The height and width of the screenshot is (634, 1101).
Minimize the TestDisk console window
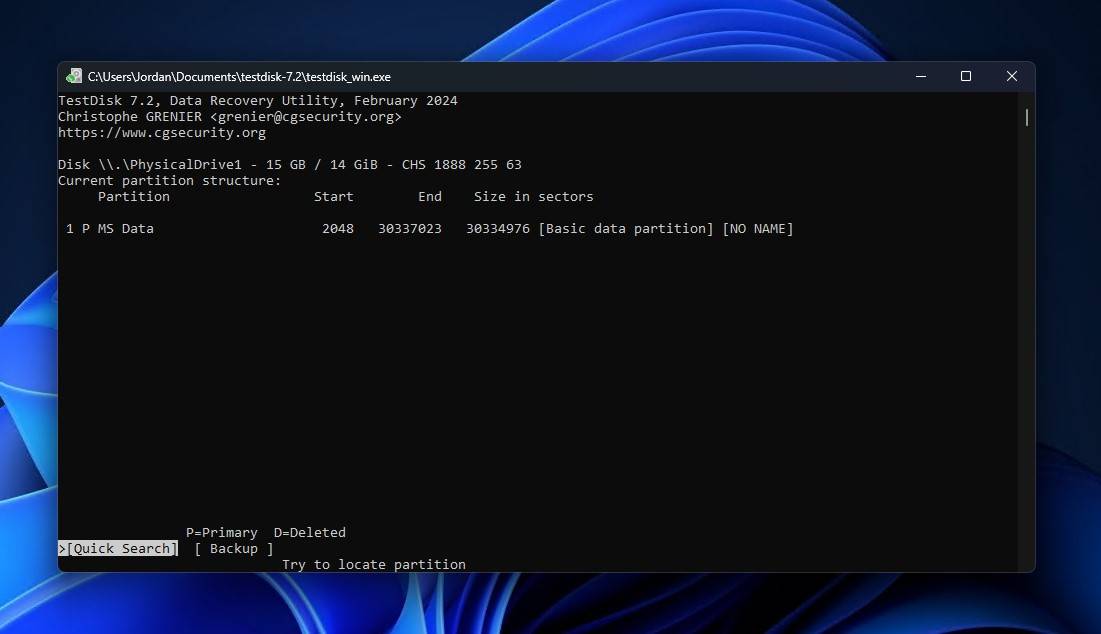tap(921, 77)
